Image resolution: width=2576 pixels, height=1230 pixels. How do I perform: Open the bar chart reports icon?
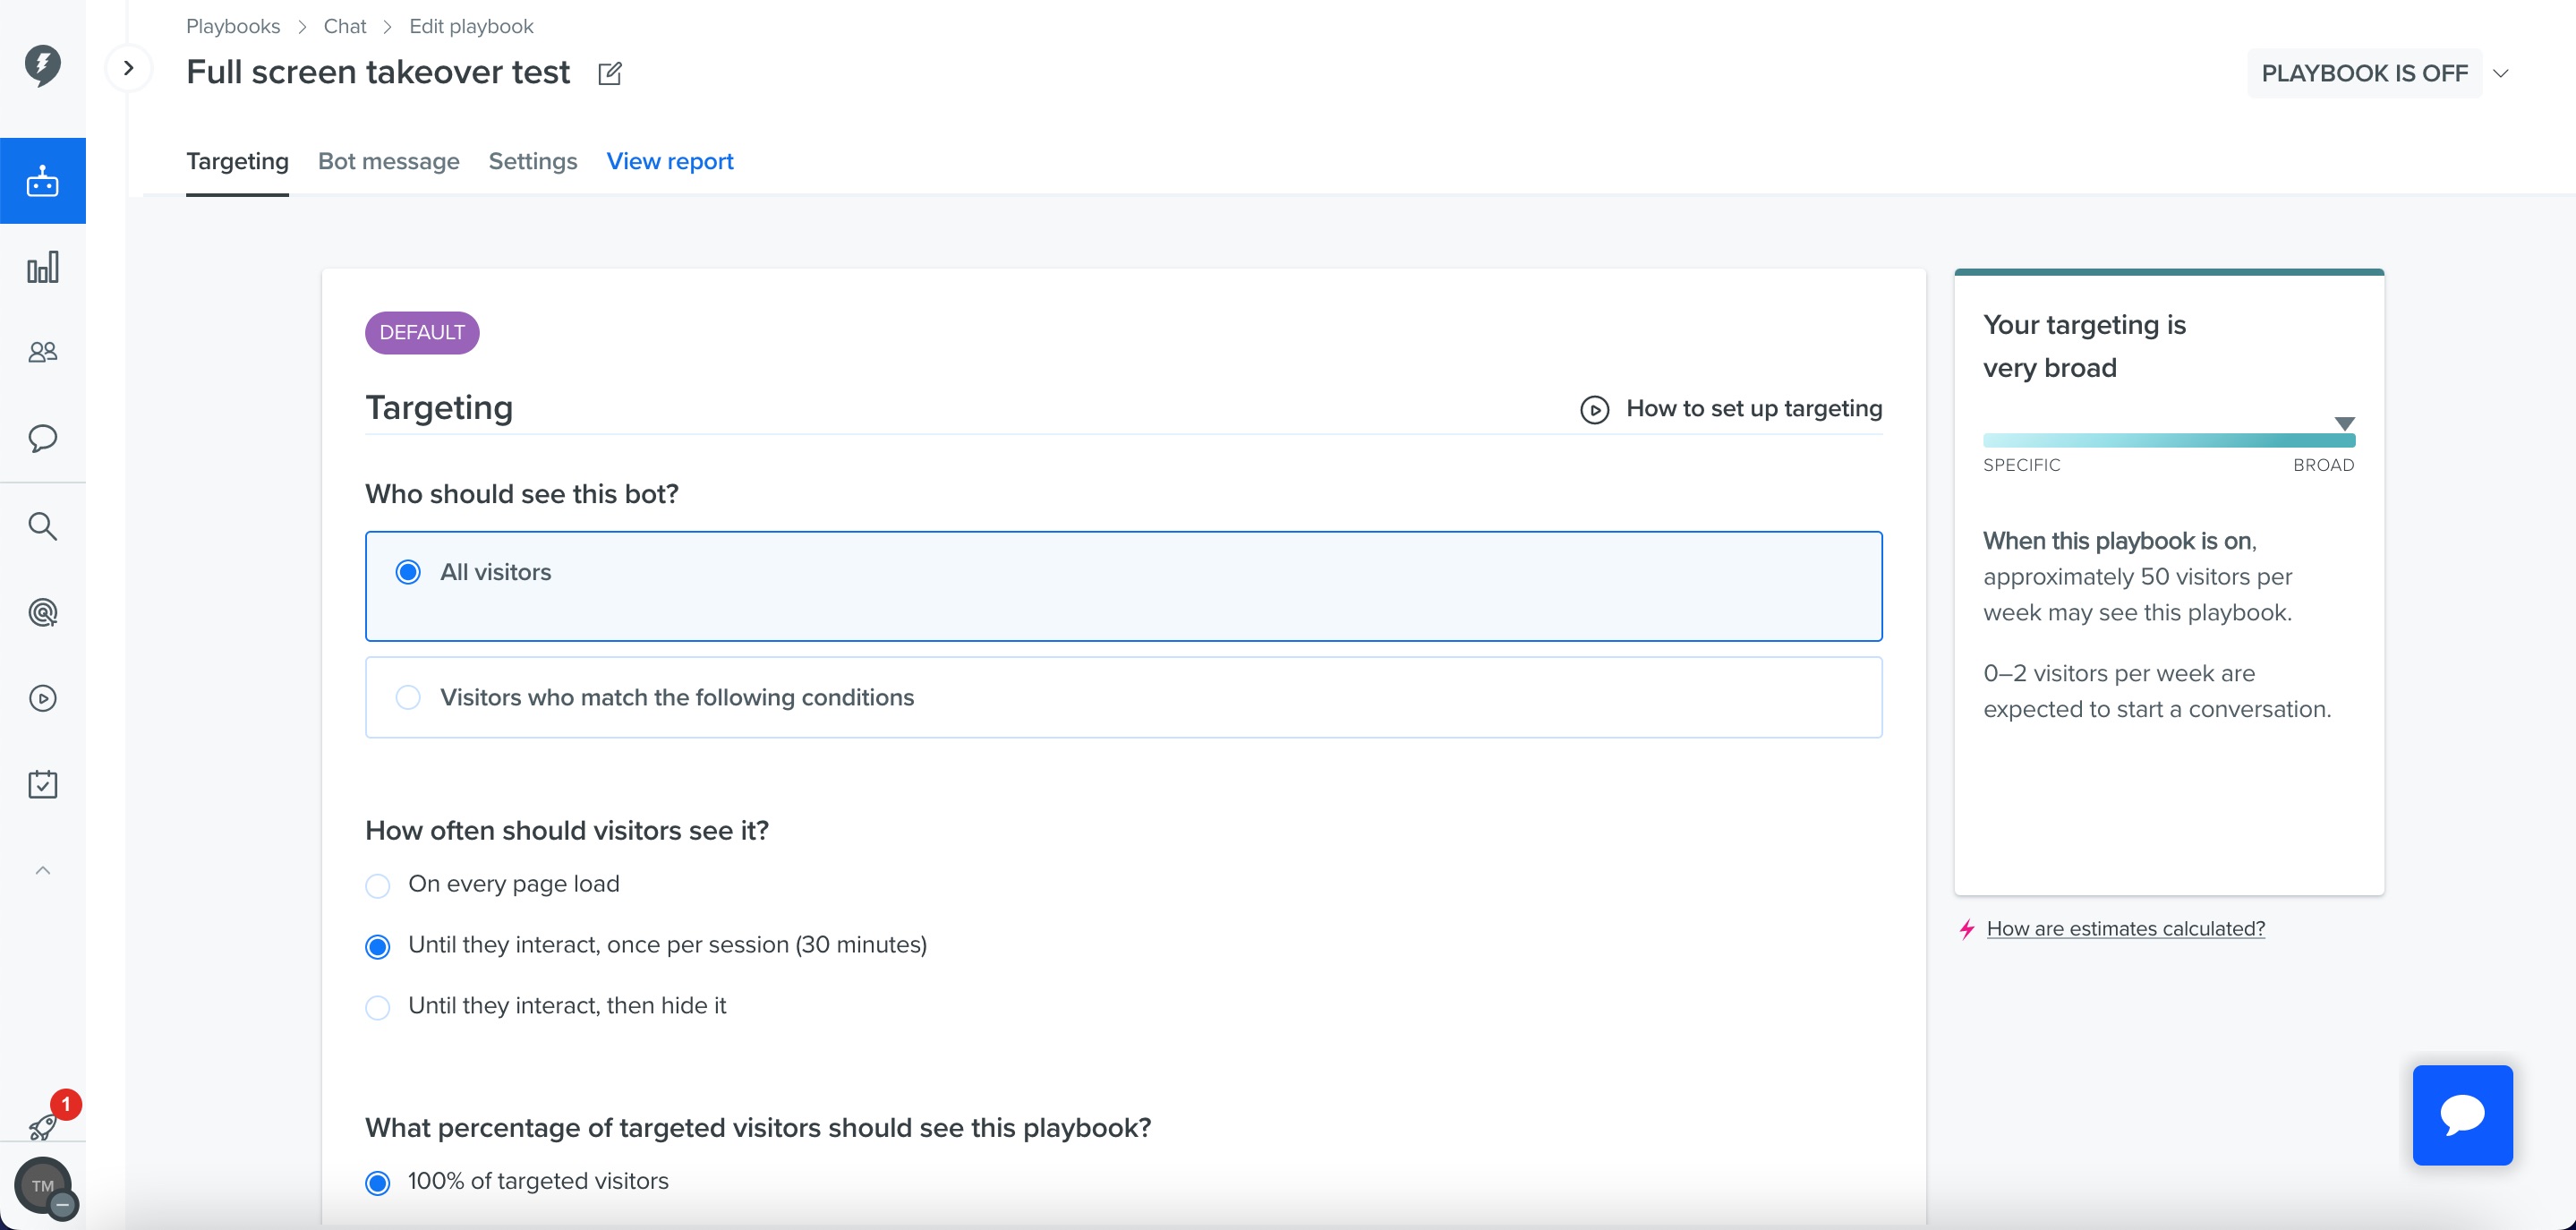(x=42, y=267)
